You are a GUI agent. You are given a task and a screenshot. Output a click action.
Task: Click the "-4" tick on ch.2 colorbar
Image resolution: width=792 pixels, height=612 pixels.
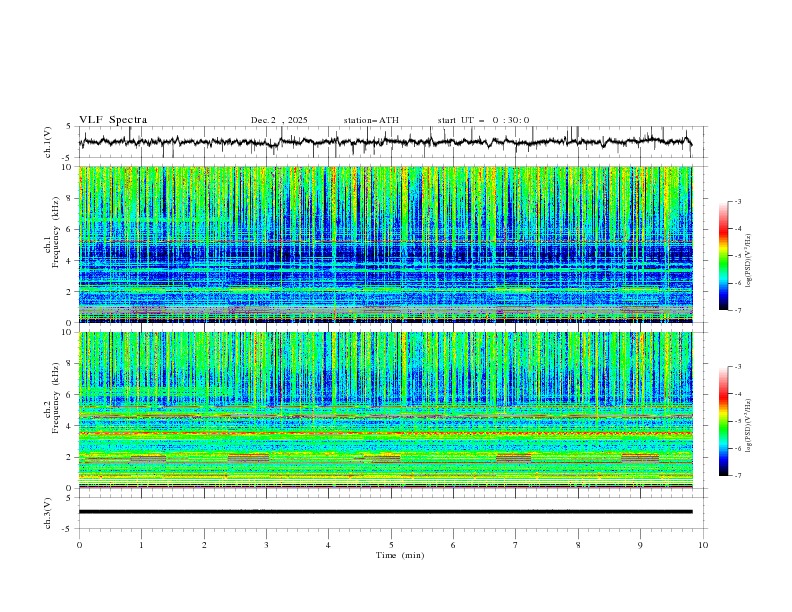737,394
